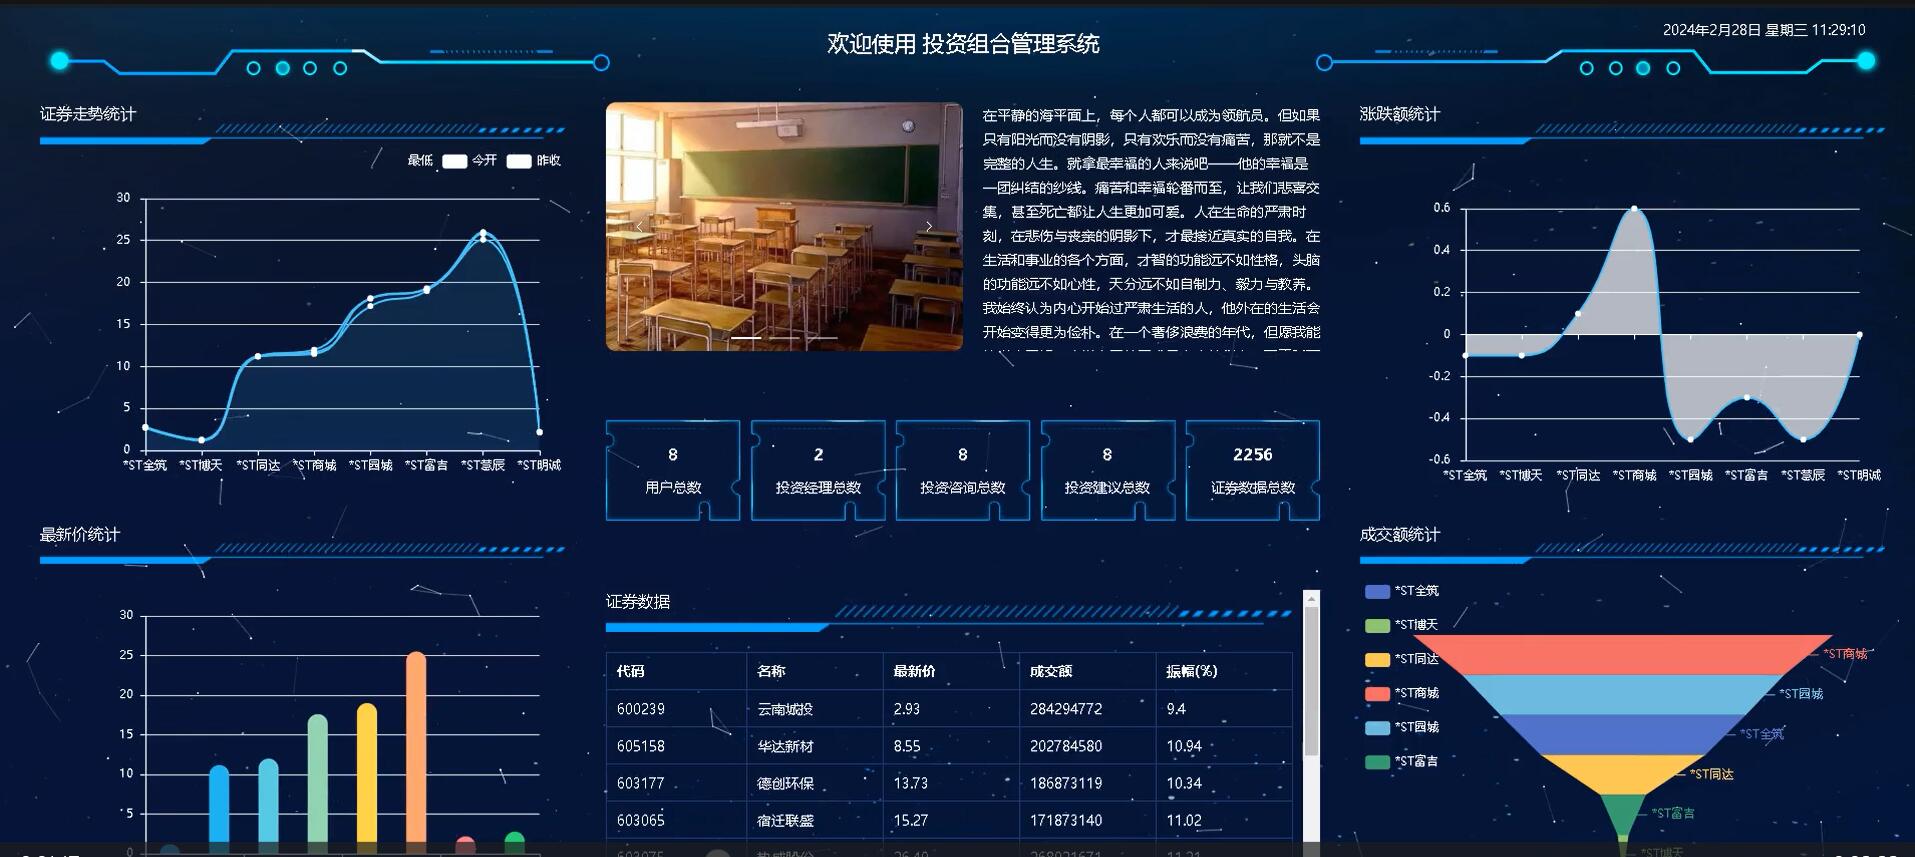
Task: Toggle *ST同达 in funnel legend
Action: tap(1402, 659)
